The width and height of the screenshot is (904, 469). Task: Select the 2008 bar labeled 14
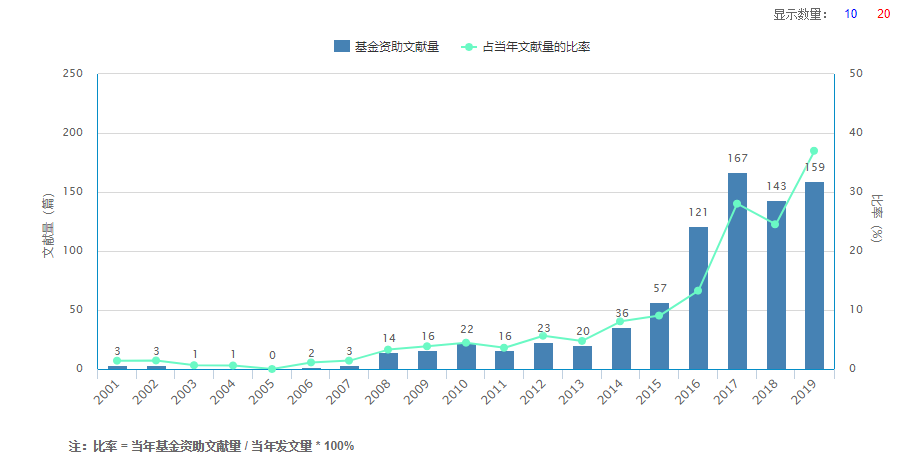388,361
